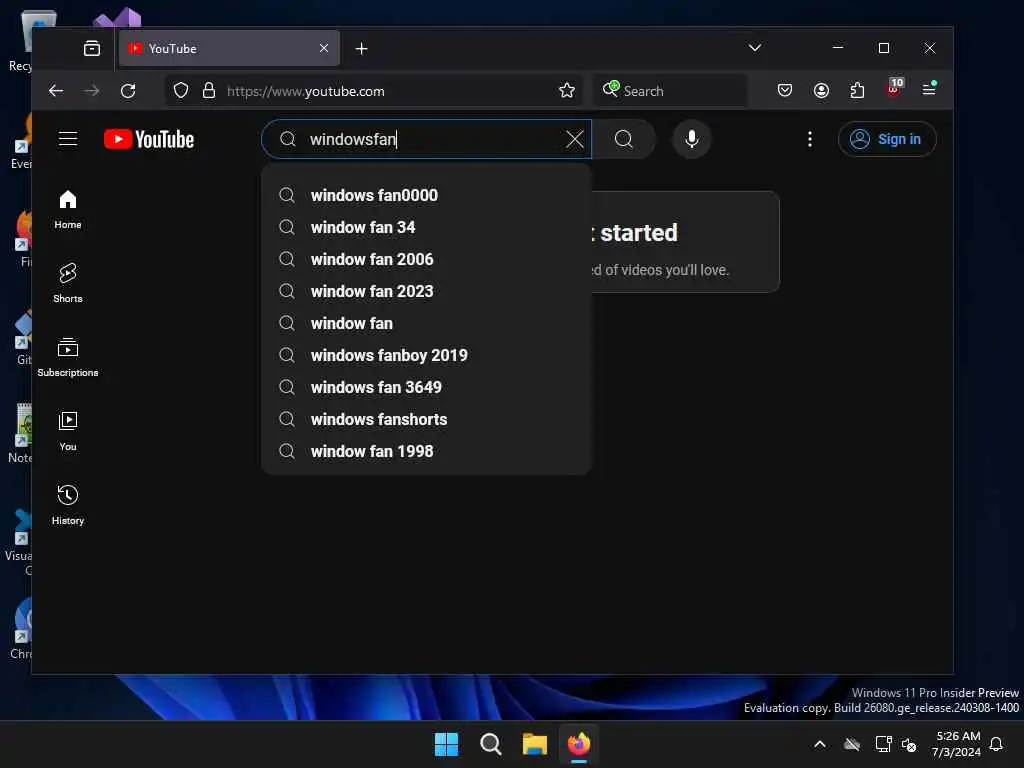Close the YouTube tab
The width and height of the screenshot is (1024, 768).
click(324, 48)
